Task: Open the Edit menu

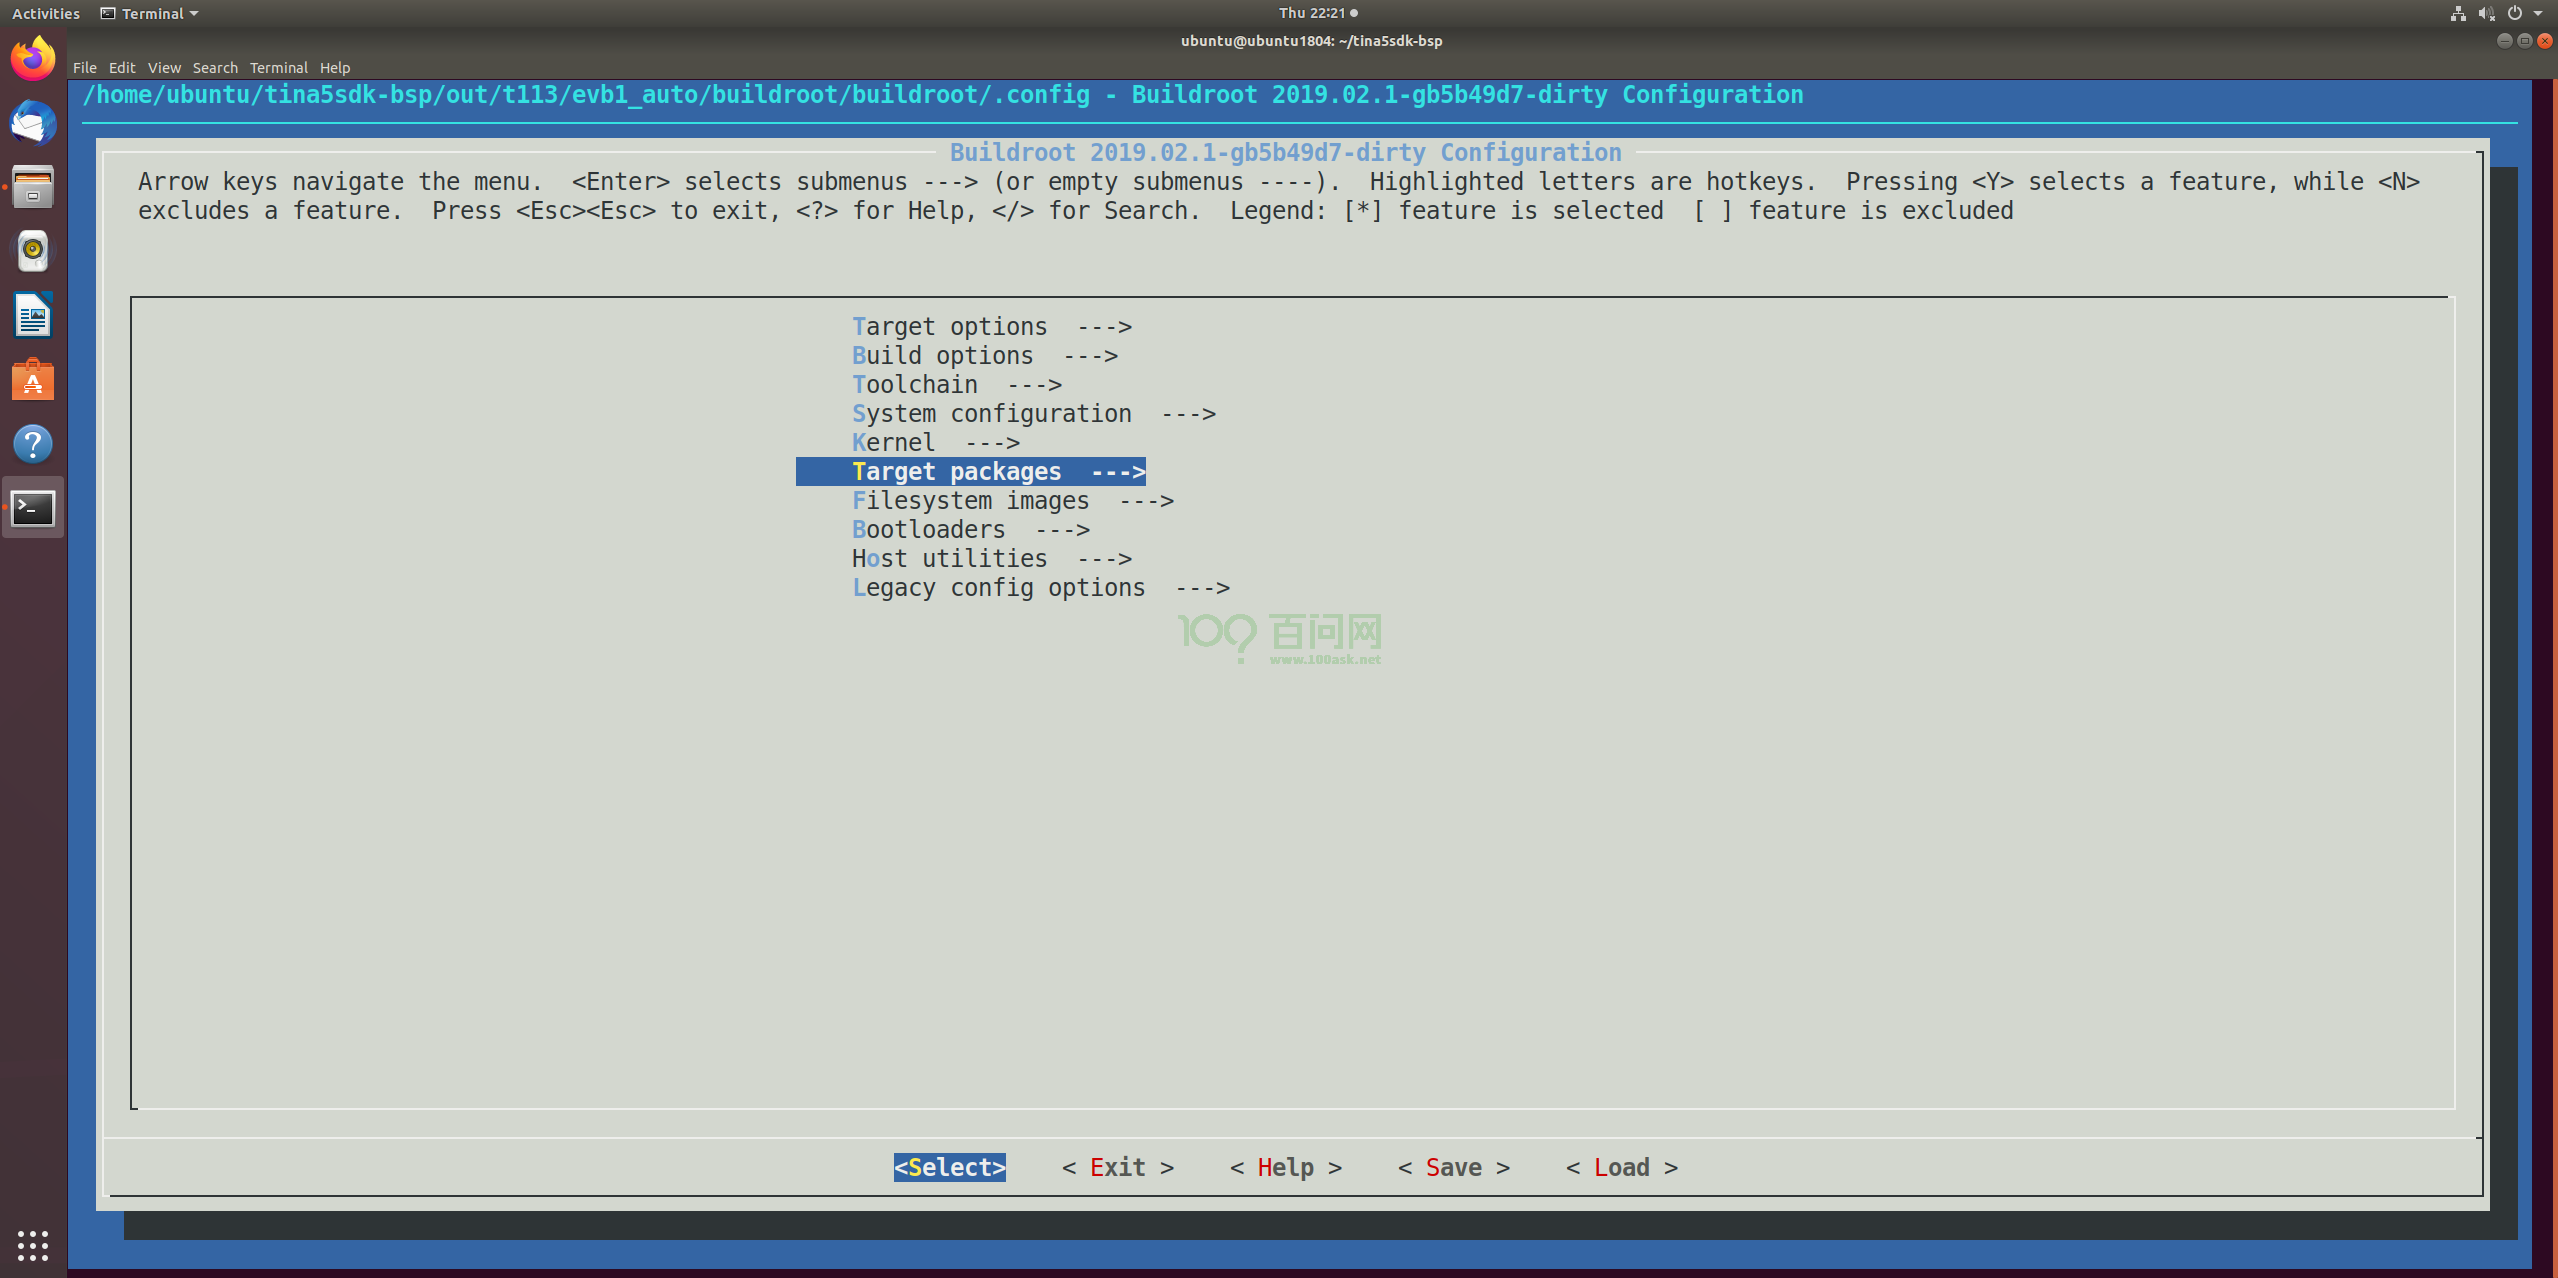Action: tap(122, 68)
